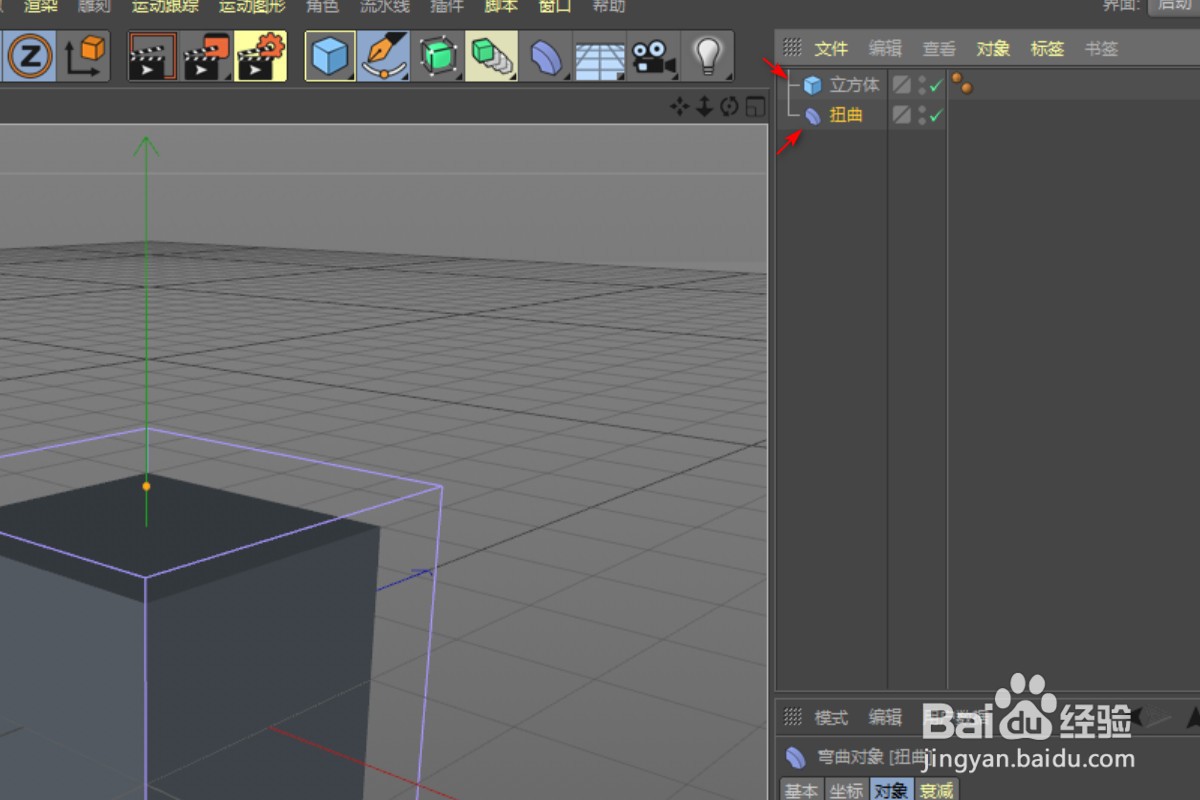Click Render View clapperboard icon

[x=153, y=56]
